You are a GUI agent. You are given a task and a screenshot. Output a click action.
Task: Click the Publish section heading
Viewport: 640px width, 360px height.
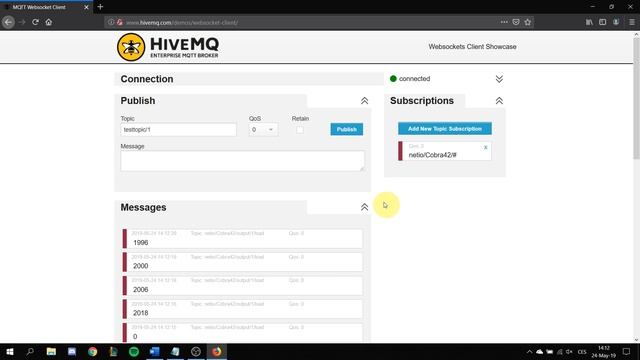tap(138, 101)
